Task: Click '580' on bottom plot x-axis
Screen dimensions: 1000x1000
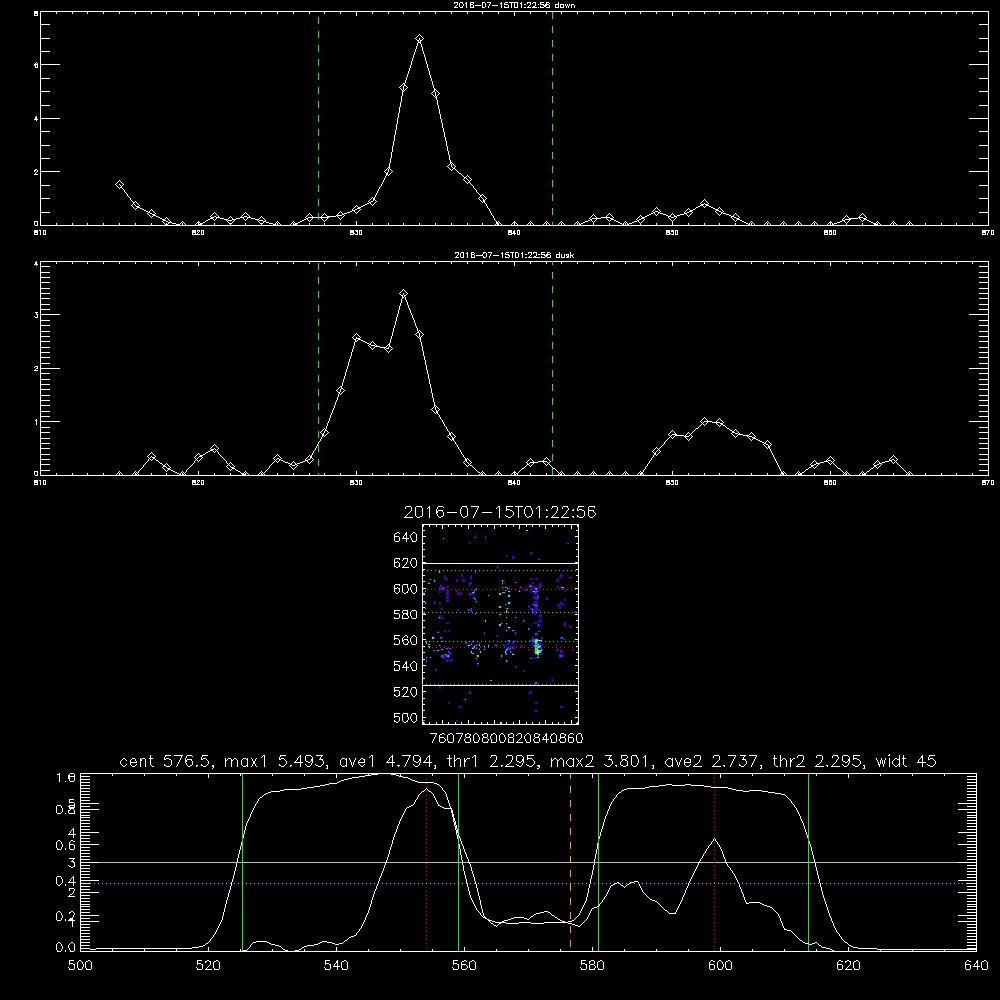Action: tap(592, 966)
